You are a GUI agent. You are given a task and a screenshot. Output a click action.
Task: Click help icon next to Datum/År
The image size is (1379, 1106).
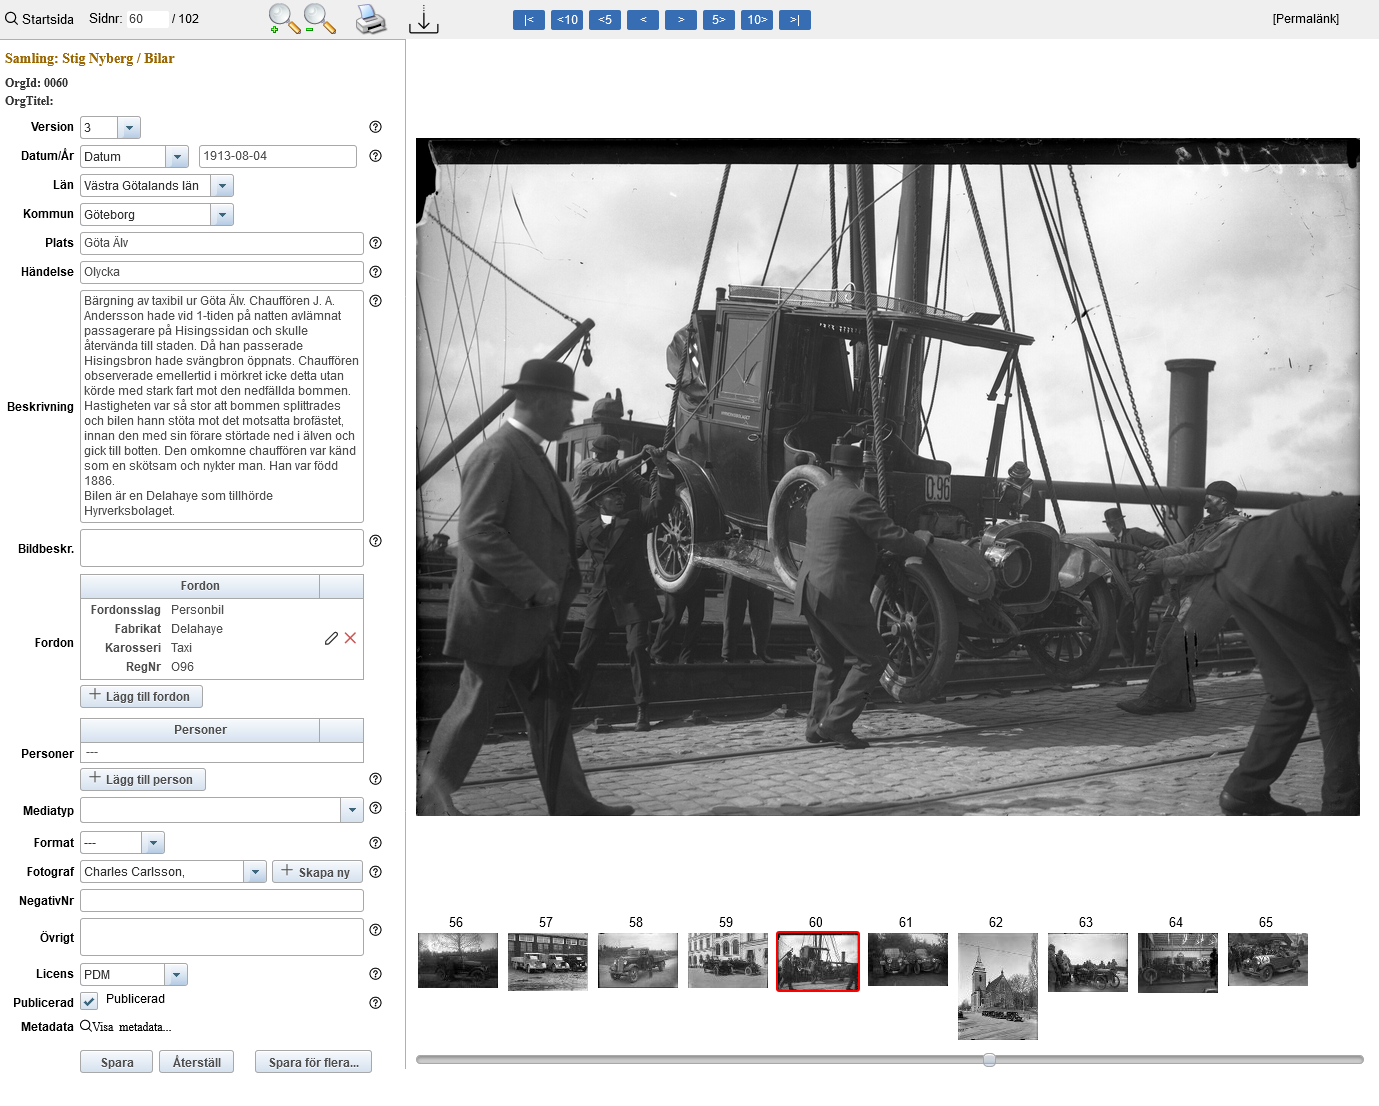pyautogui.click(x=376, y=156)
